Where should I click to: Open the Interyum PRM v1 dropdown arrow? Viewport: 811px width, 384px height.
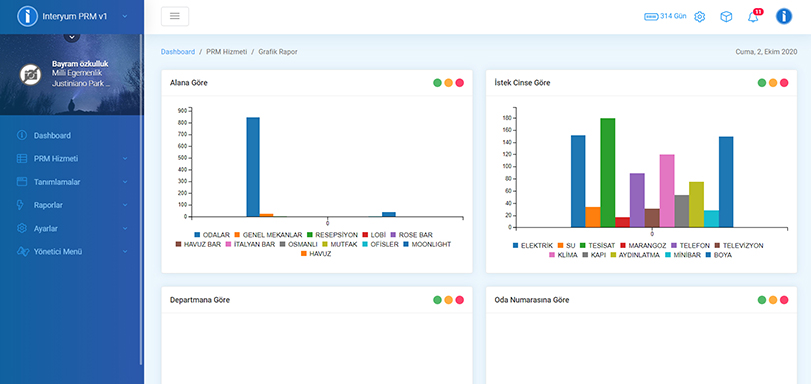pyautogui.click(x=125, y=17)
